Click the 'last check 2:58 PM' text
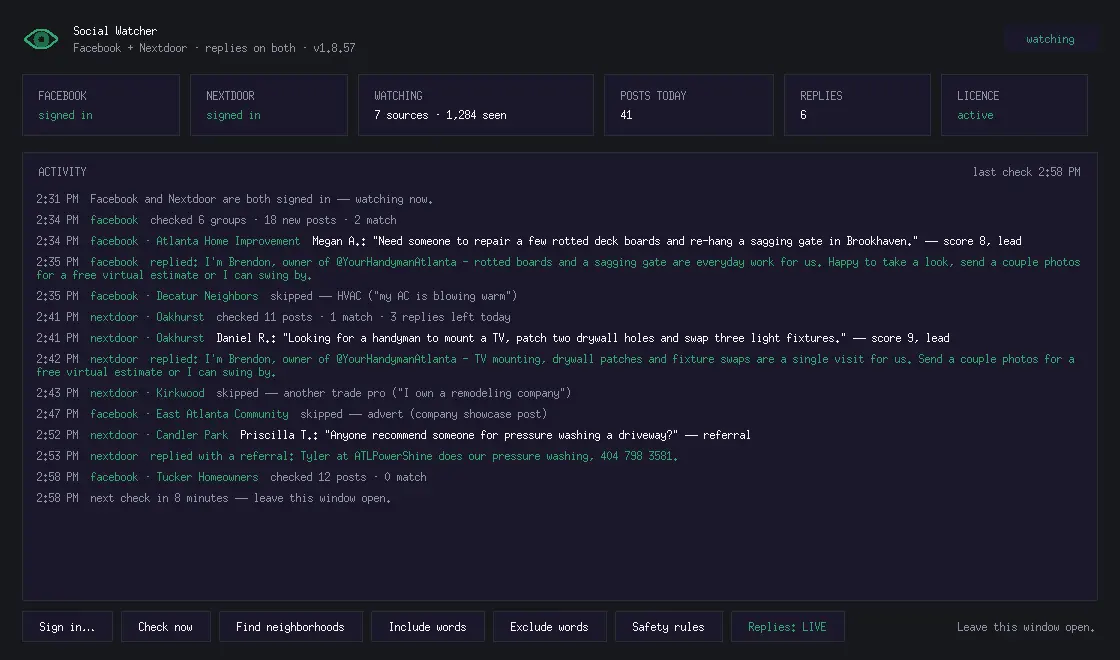Viewport: 1120px width, 660px height. (x=1026, y=172)
